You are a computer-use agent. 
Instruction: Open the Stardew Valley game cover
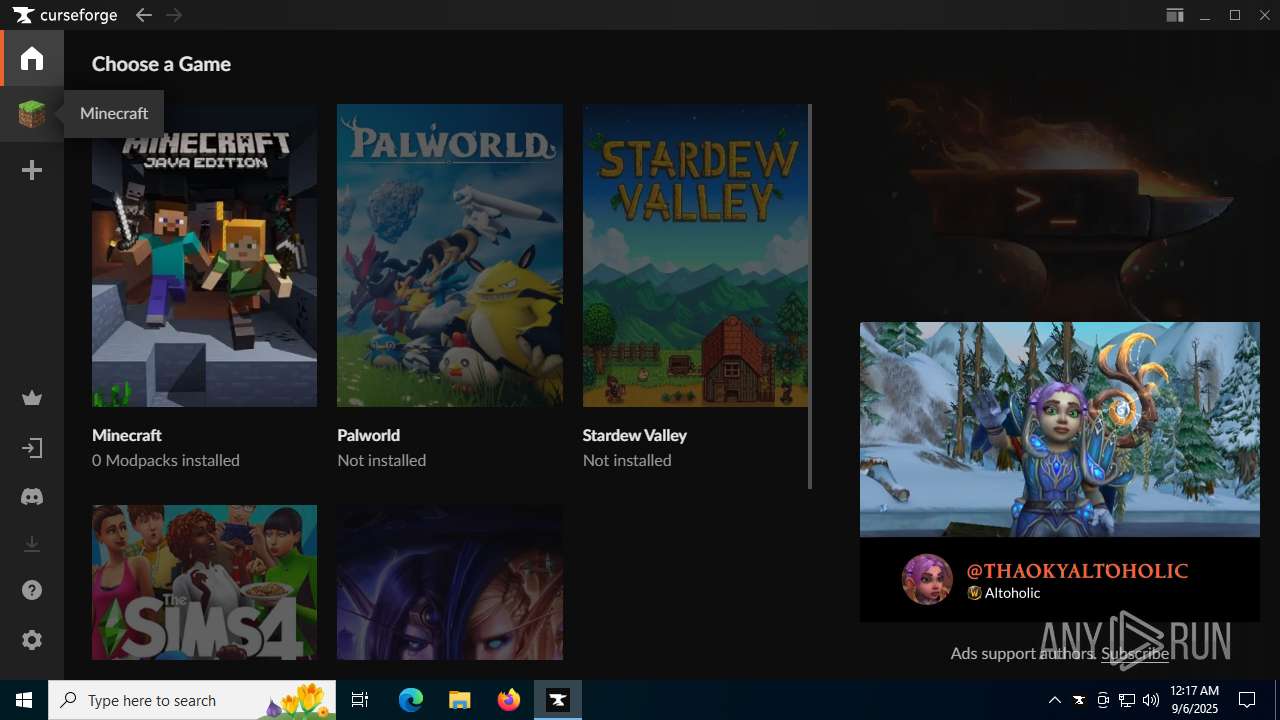[x=695, y=256]
